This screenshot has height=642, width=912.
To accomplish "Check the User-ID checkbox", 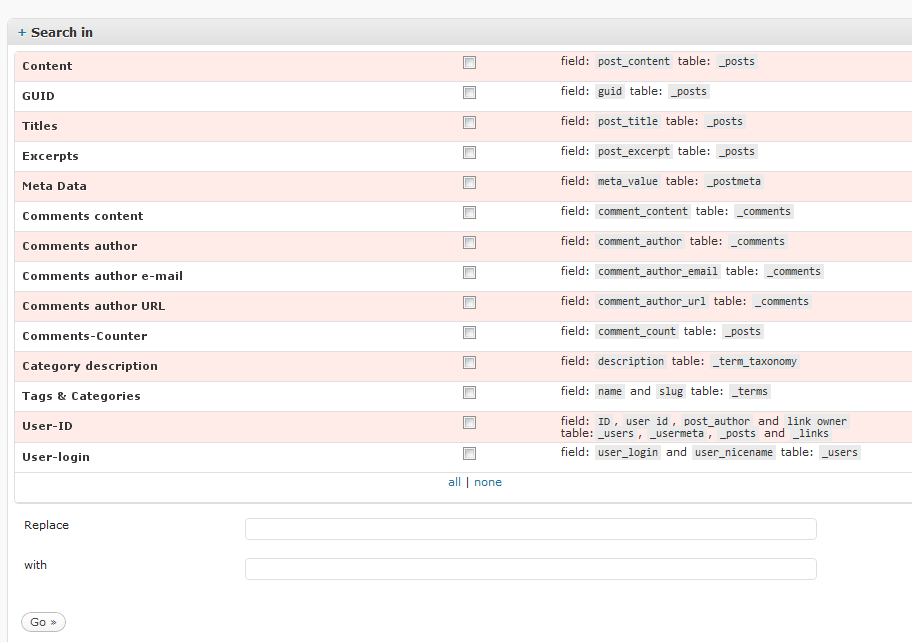I will click(x=469, y=422).
